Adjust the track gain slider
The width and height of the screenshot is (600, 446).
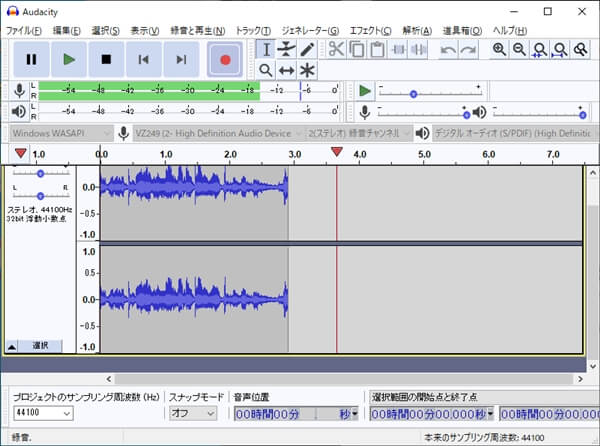[41, 173]
